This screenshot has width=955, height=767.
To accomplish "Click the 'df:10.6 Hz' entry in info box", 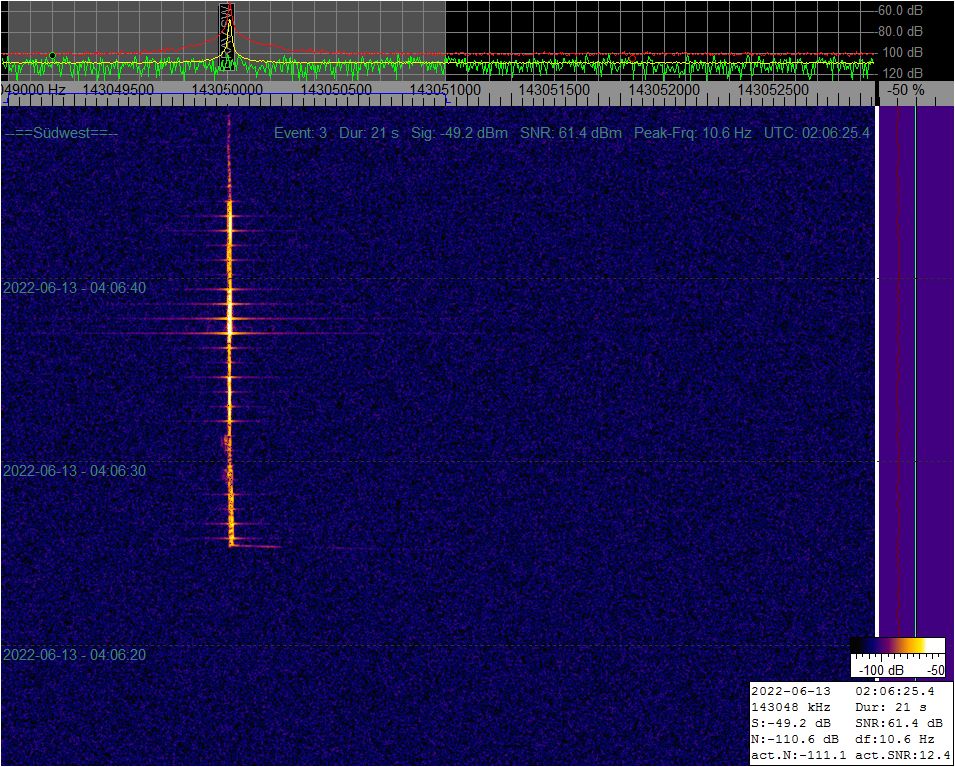I will (895, 740).
